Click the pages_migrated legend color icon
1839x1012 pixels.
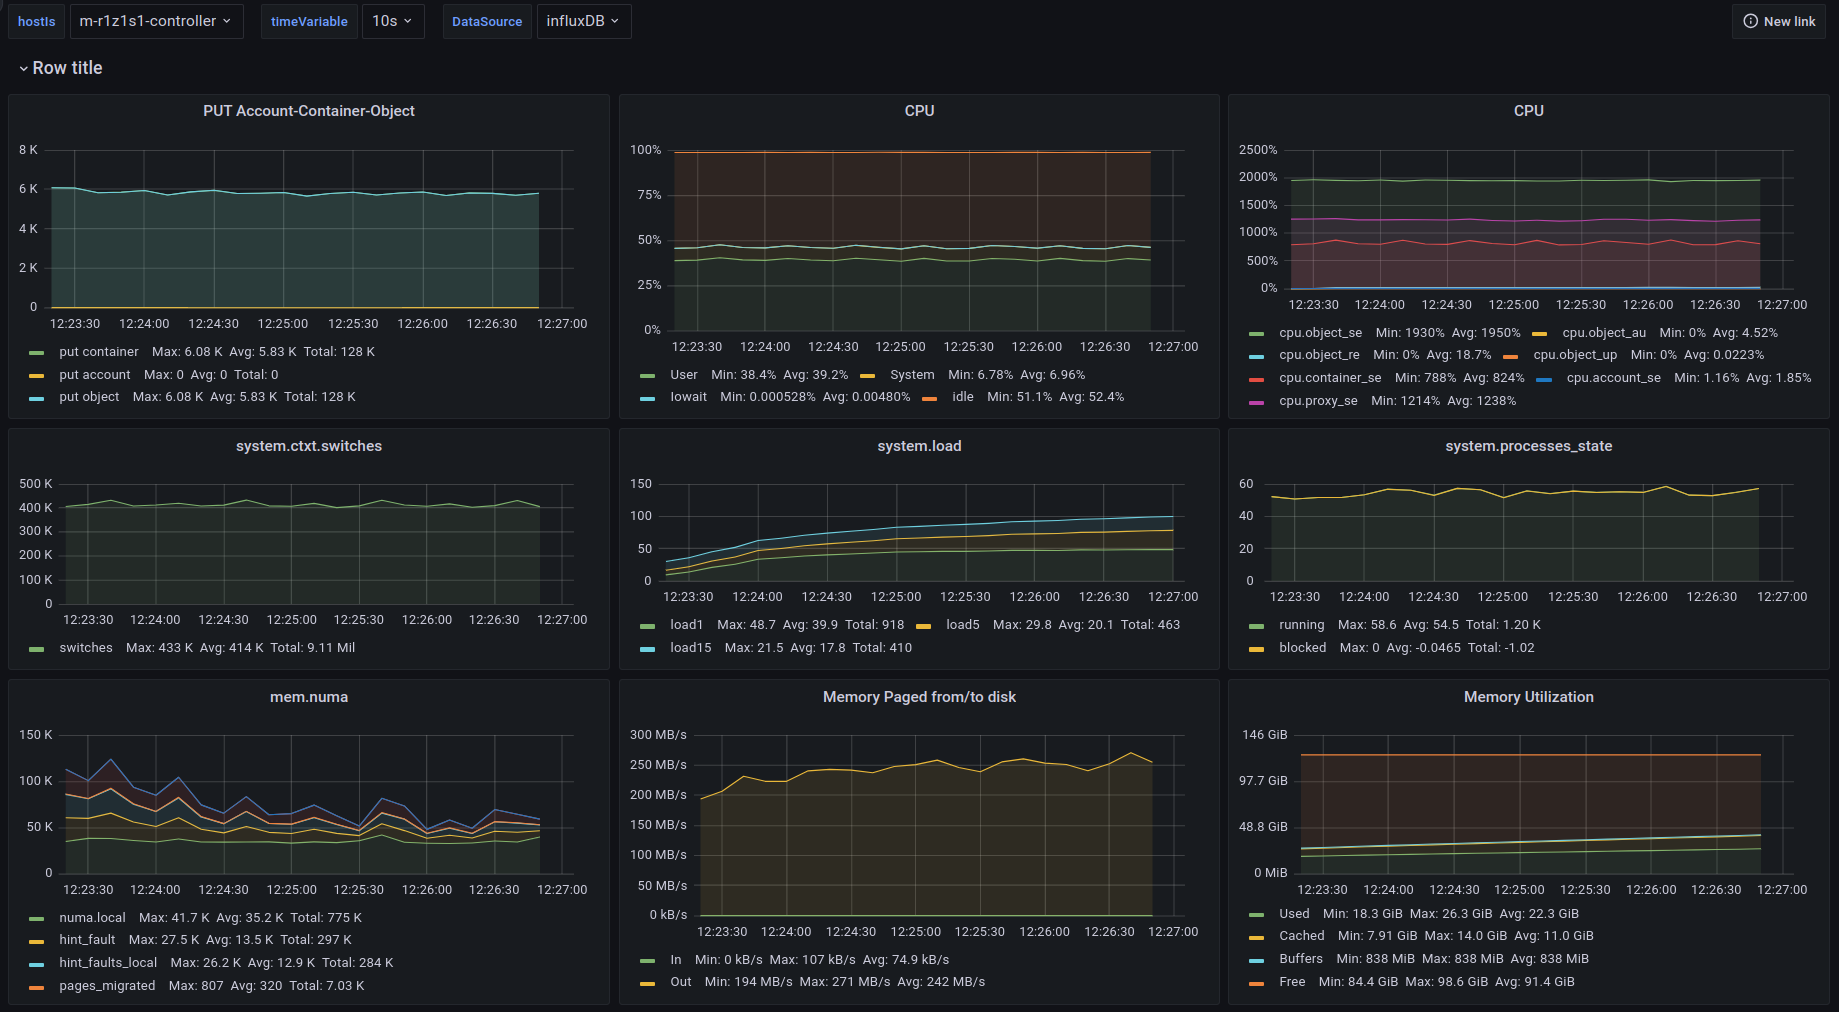tap(37, 987)
